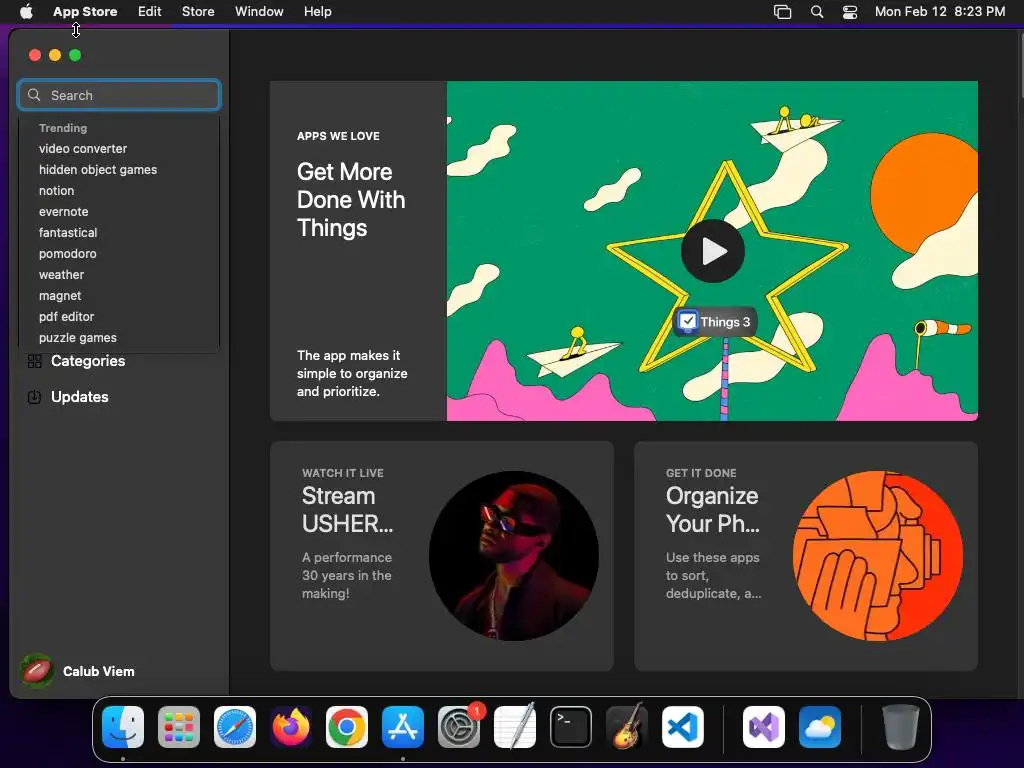Click the orange camera illustration thumbnail
1024x768 pixels.
[878, 556]
